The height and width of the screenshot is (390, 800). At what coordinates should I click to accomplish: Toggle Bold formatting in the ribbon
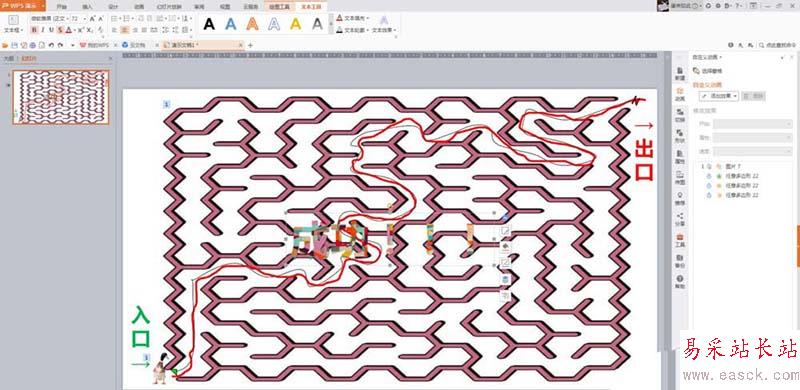click(34, 30)
